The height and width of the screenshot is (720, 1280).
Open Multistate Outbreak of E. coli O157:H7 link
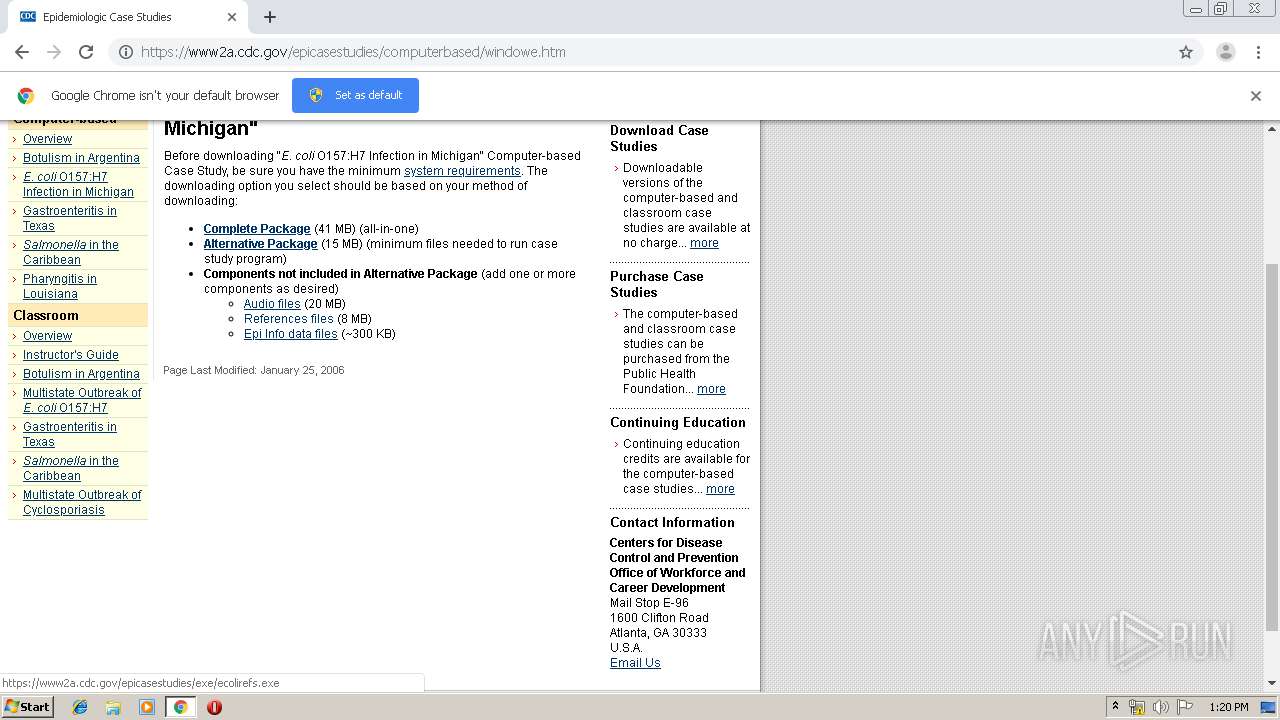[x=82, y=400]
